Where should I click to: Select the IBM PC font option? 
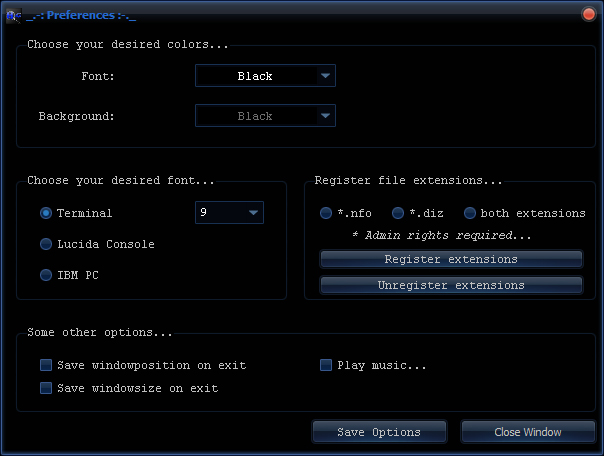click(x=46, y=275)
